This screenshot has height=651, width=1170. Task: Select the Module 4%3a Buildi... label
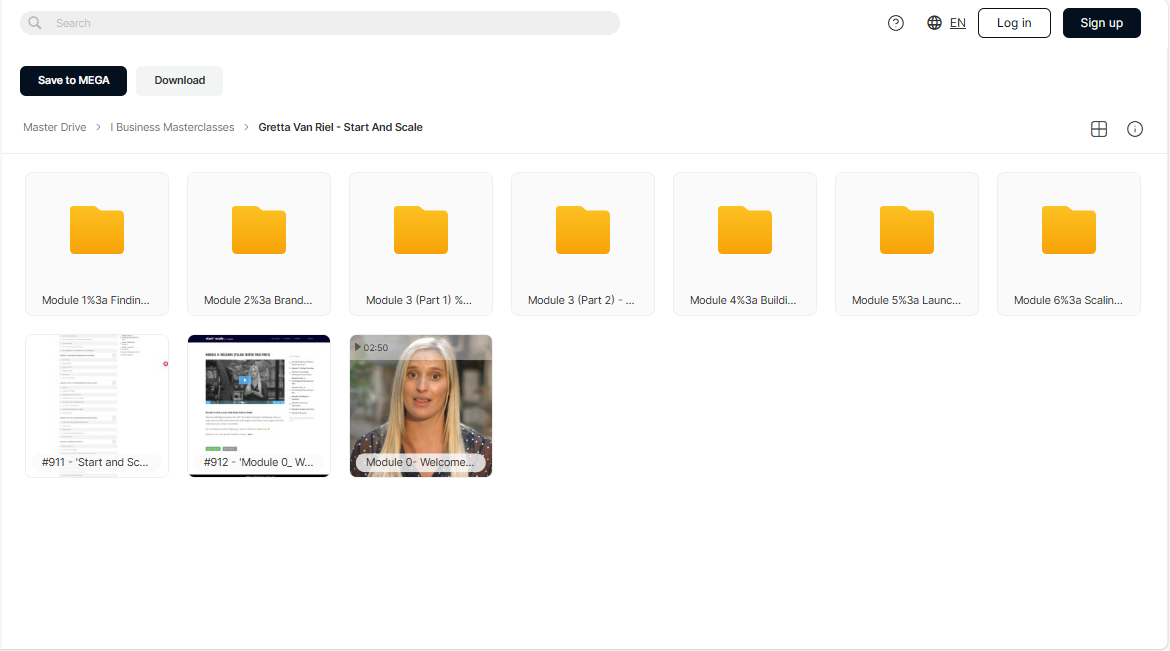click(743, 300)
